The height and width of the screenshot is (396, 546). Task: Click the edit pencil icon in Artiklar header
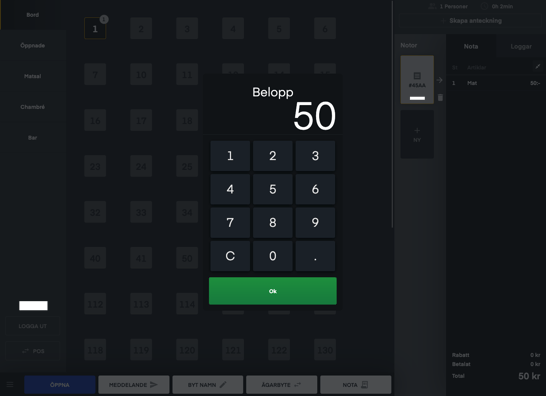(x=538, y=67)
